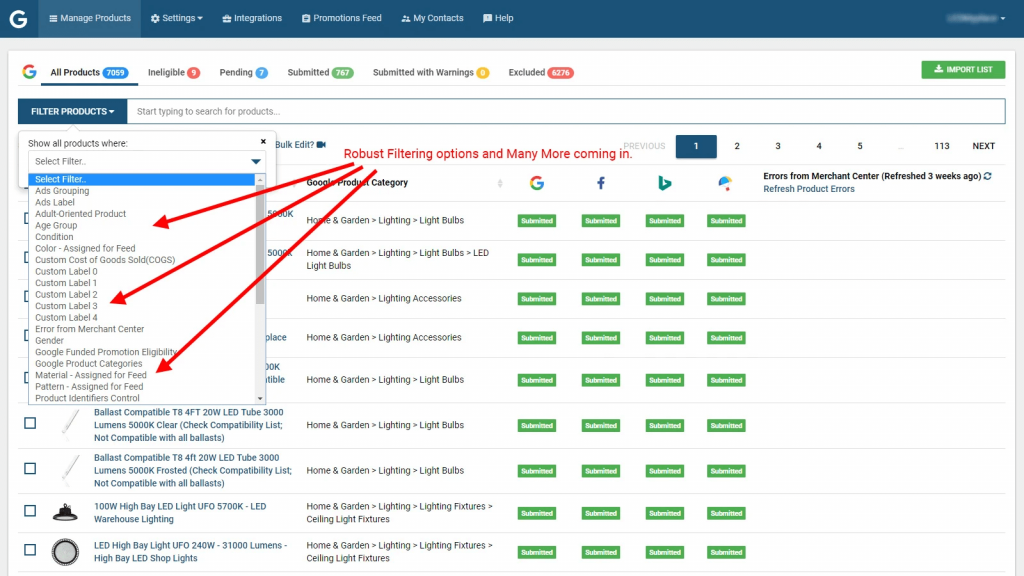Click the video camera icon next to Bulk Edit
The height and width of the screenshot is (576, 1024).
[322, 145]
